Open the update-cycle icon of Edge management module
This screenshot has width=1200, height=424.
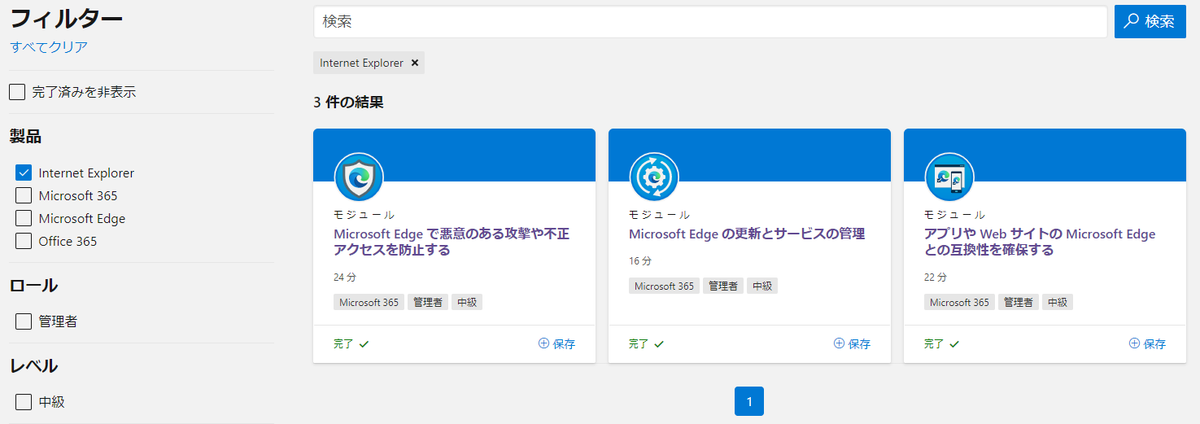(x=654, y=177)
